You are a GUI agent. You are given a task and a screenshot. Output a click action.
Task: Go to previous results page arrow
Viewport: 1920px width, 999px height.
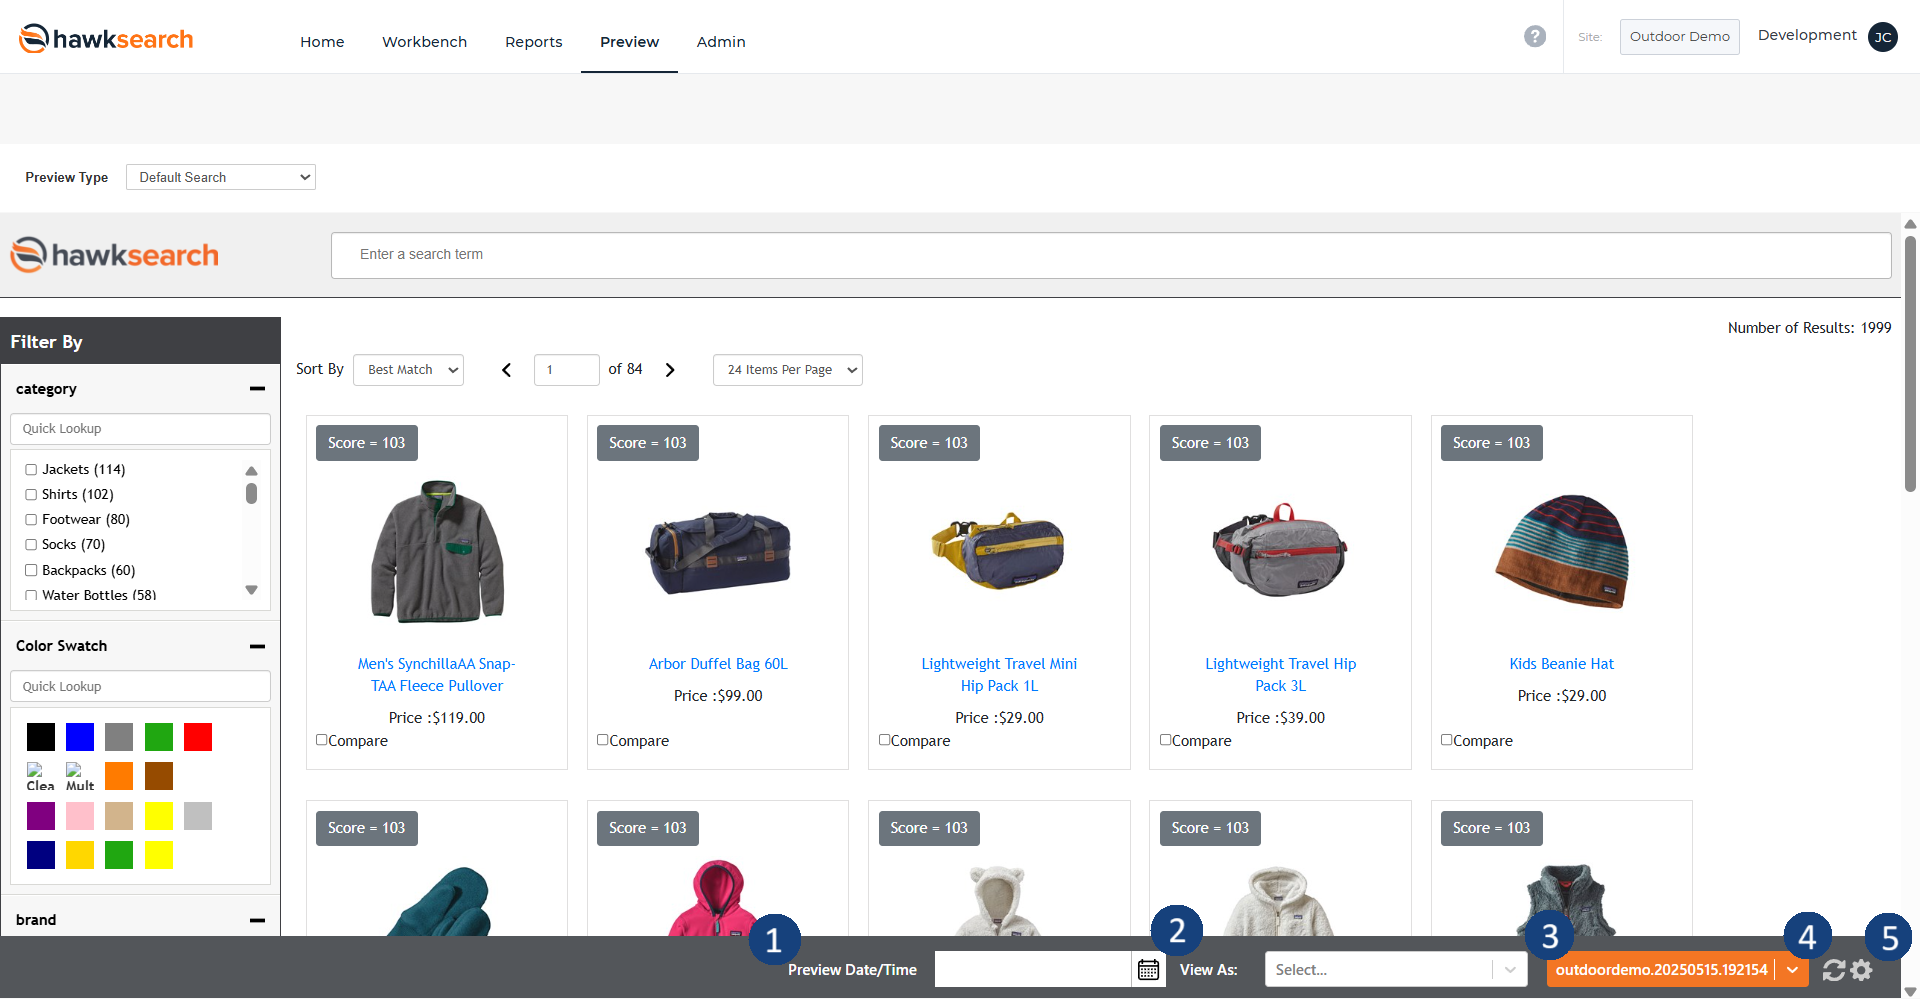click(x=507, y=370)
